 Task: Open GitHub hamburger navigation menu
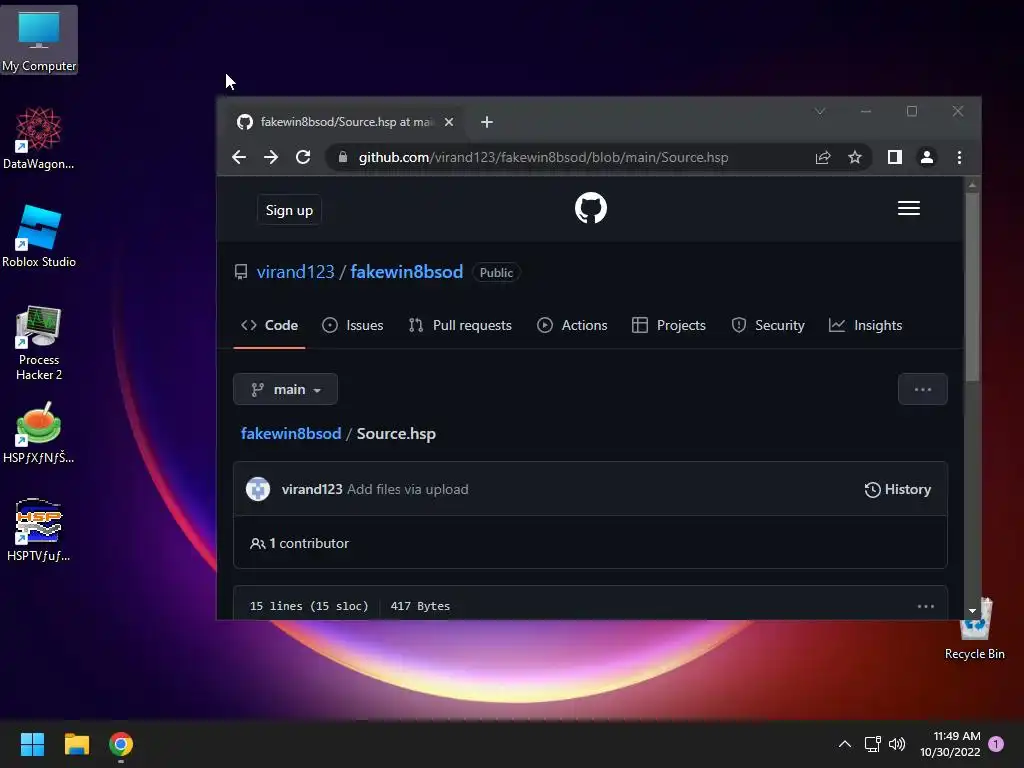click(908, 208)
